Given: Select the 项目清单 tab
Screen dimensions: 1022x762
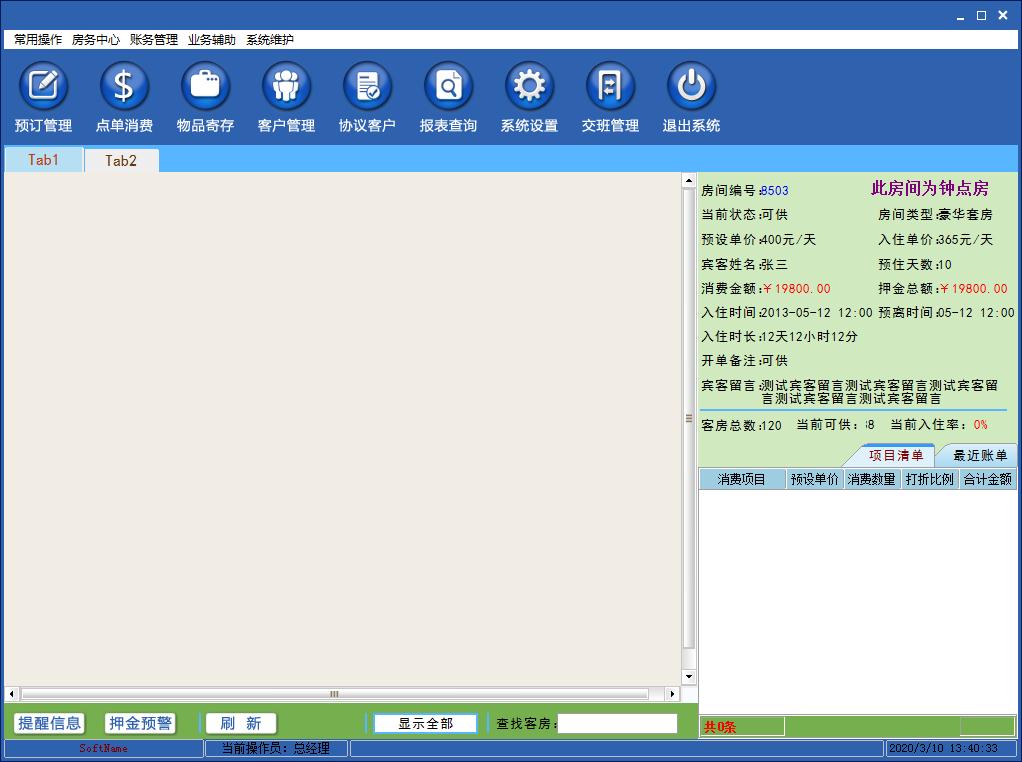Looking at the screenshot, I should click(x=896, y=455).
